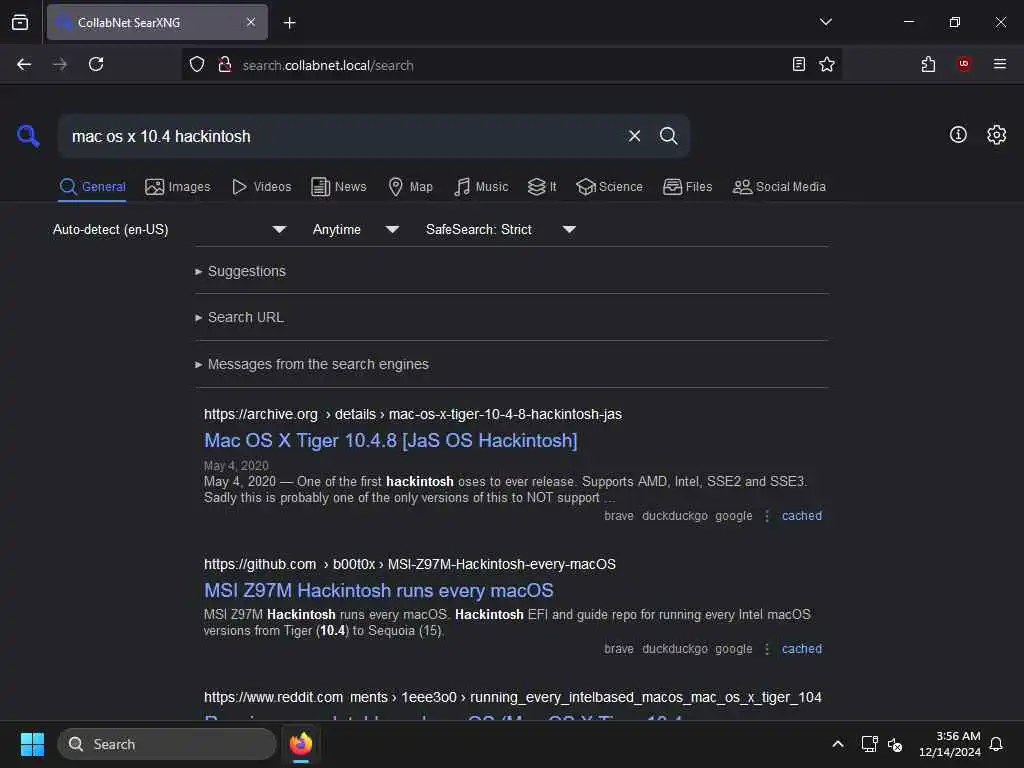Switch to the Files category
The image size is (1024, 768).
687,187
